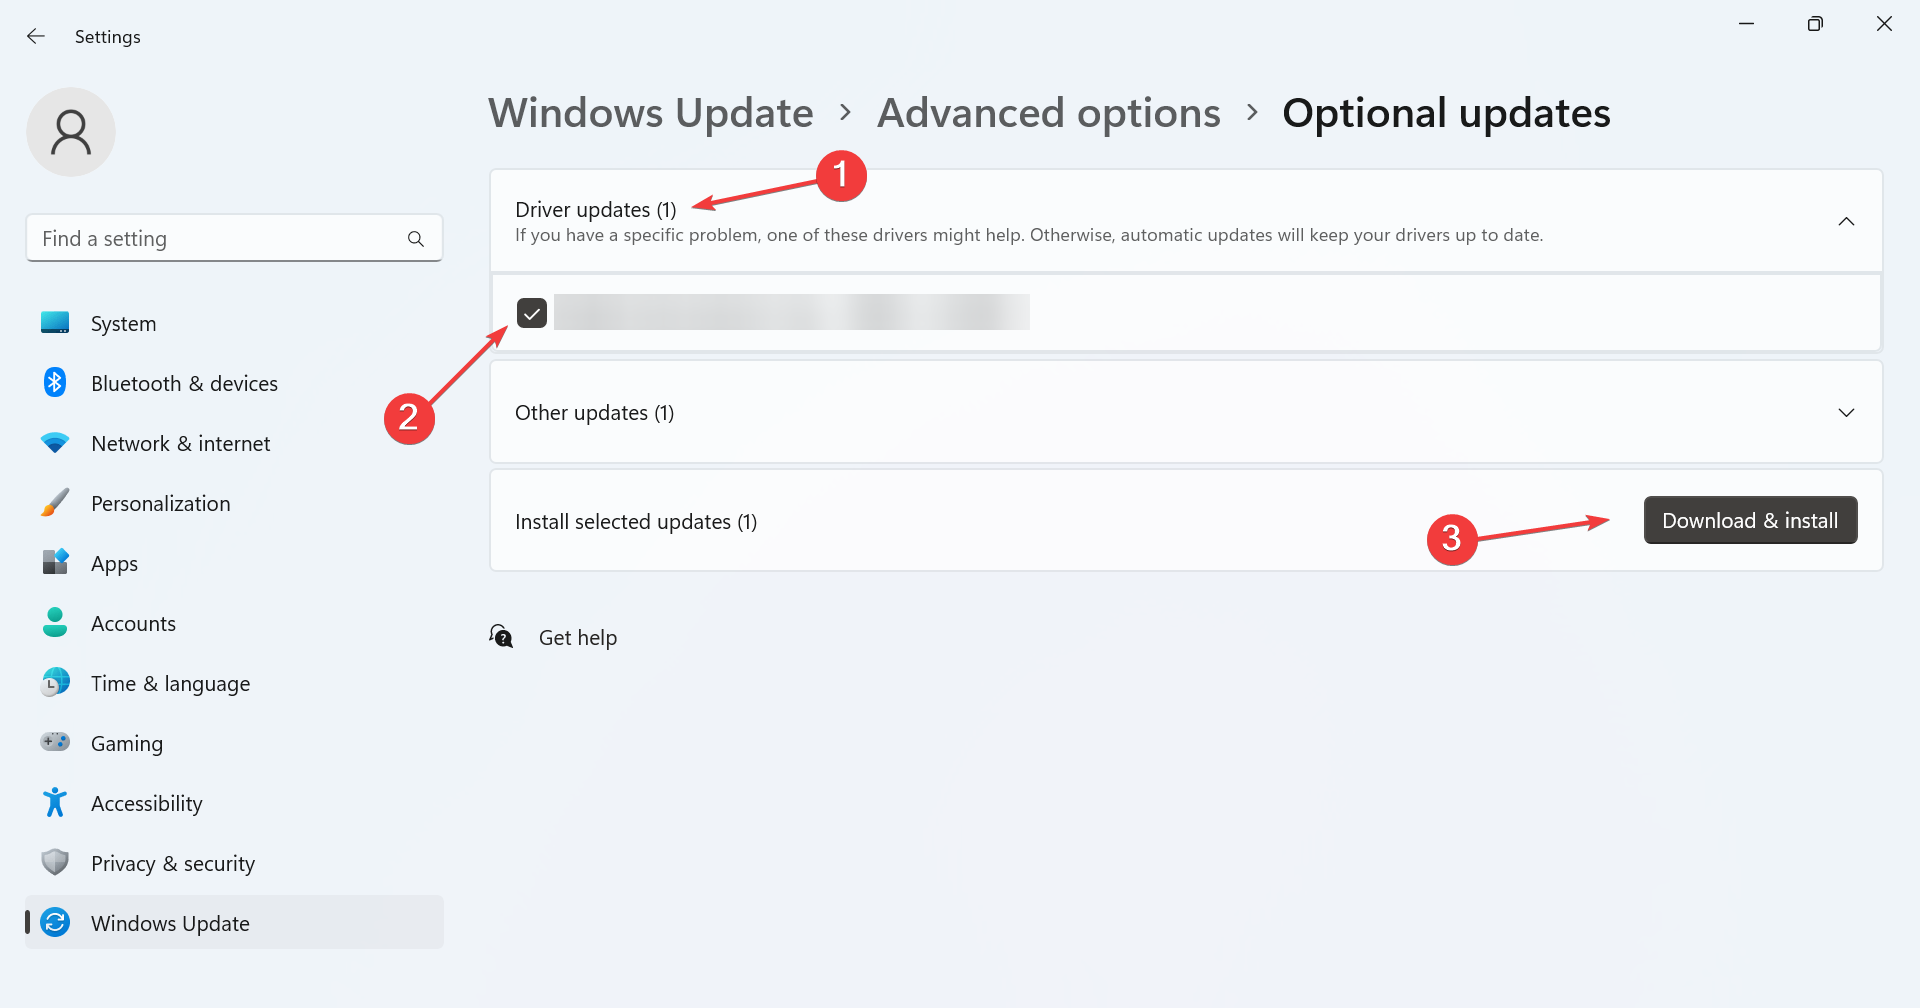
Task: Click the Privacy shield icon
Action: [x=55, y=862]
